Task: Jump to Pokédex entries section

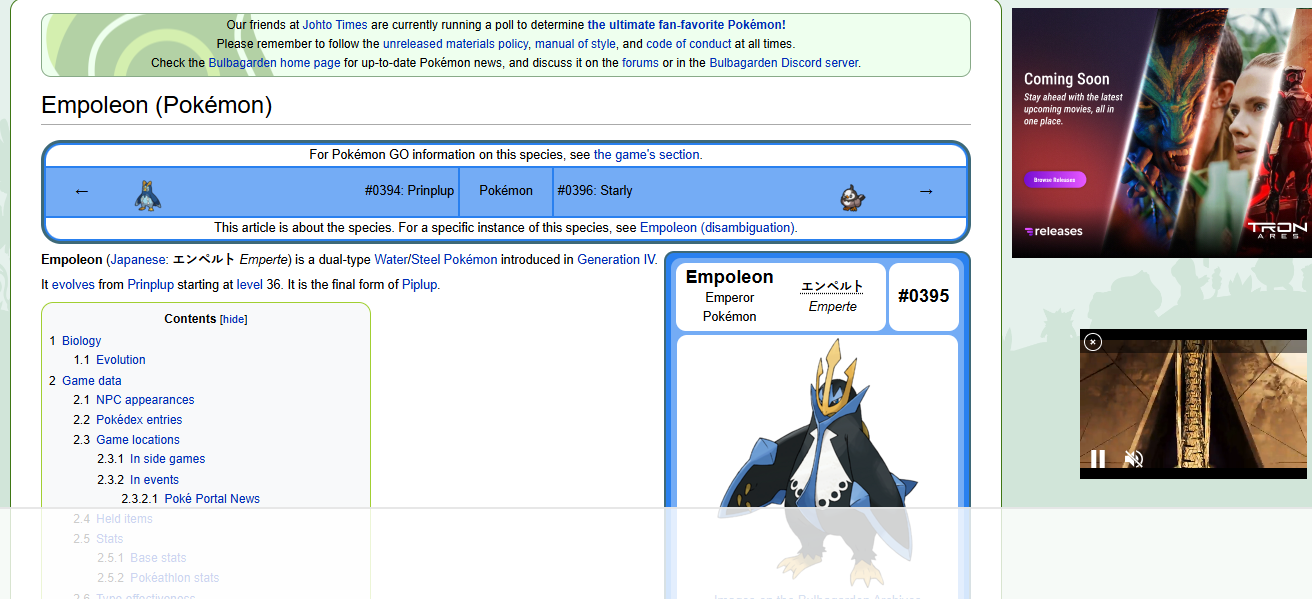Action: click(139, 420)
